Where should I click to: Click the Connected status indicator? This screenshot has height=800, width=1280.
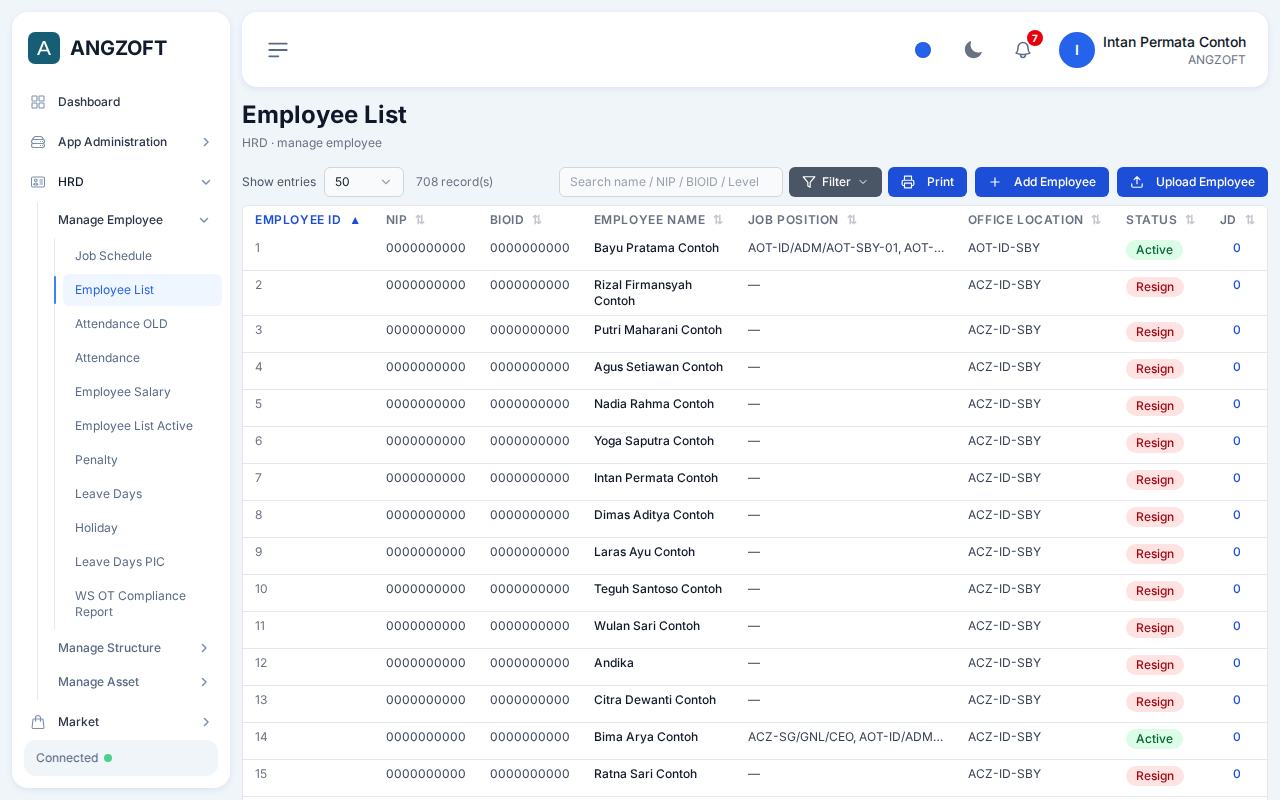pyautogui.click(x=121, y=758)
